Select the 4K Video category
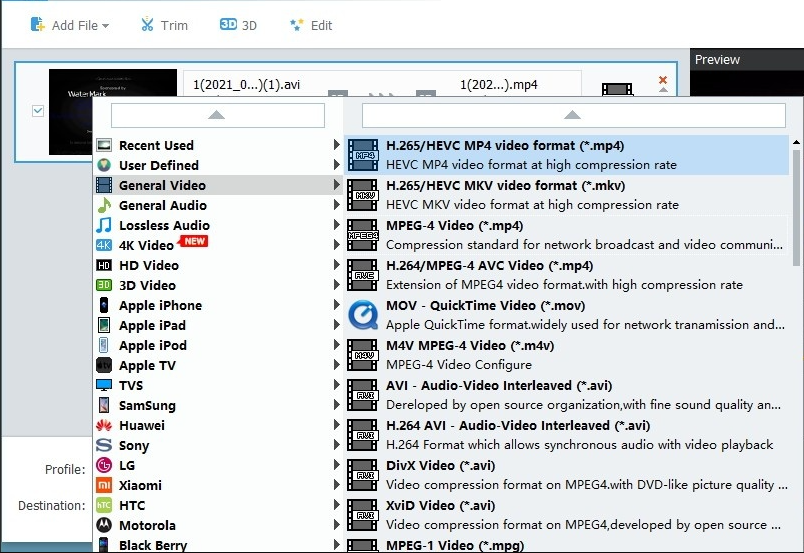This screenshot has height=553, width=804. click(218, 245)
